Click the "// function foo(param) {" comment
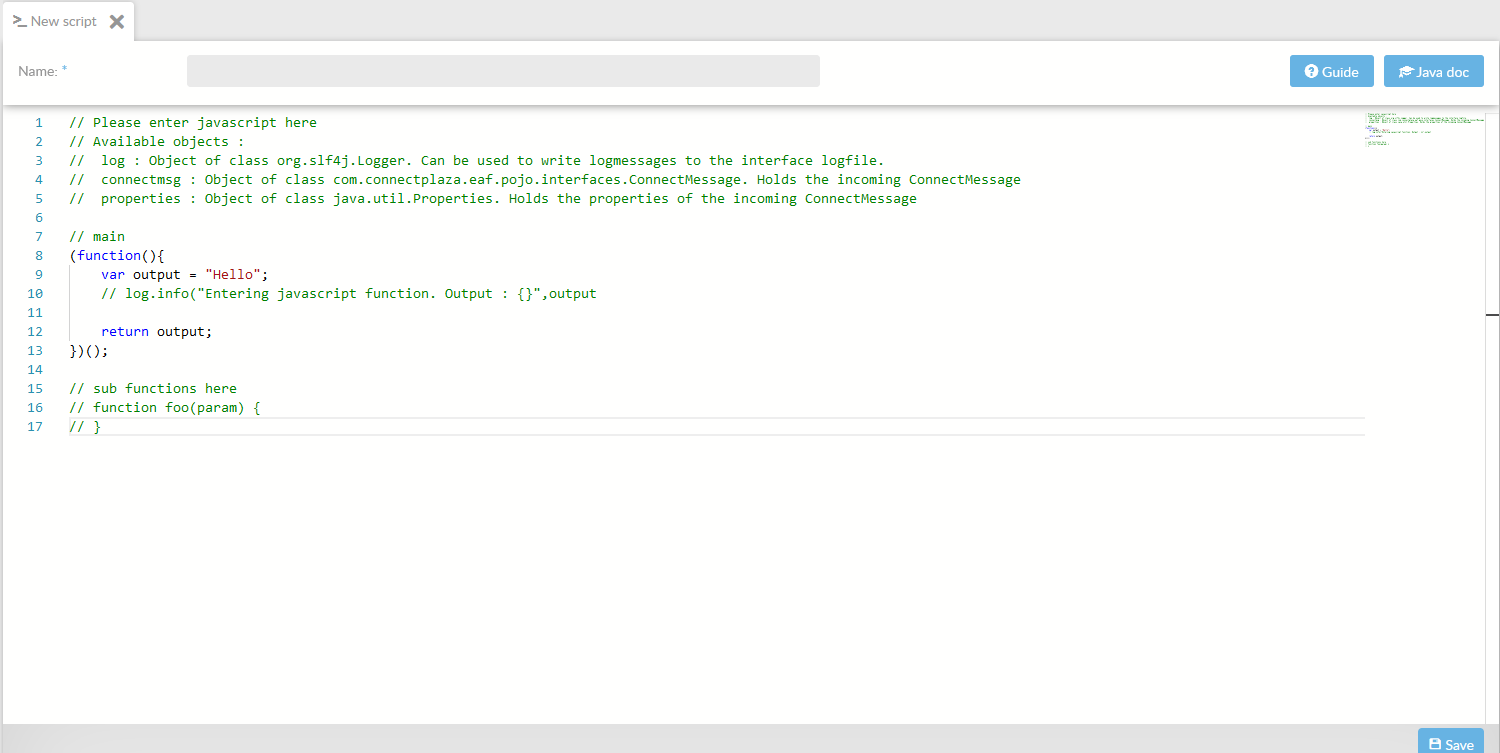This screenshot has width=1500, height=753. 165,407
